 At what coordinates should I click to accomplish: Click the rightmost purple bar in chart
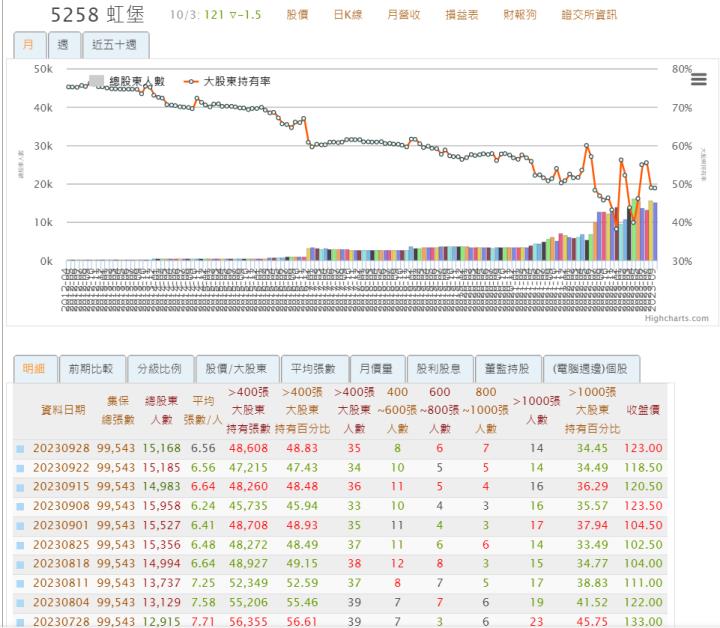pos(655,231)
